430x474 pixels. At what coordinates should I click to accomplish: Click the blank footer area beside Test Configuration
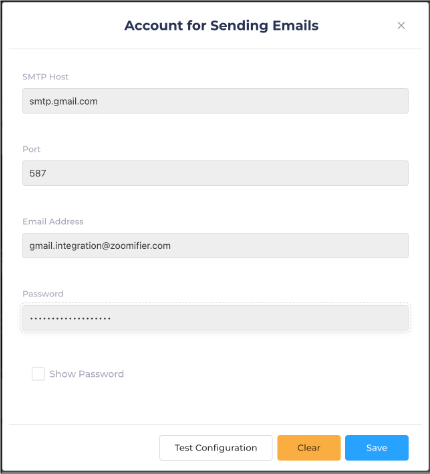(x=84, y=448)
